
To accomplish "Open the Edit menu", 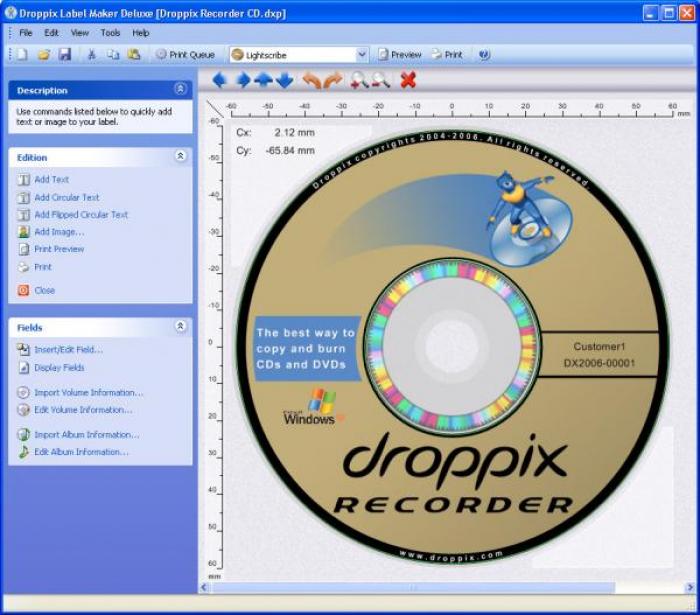I will coord(51,33).
